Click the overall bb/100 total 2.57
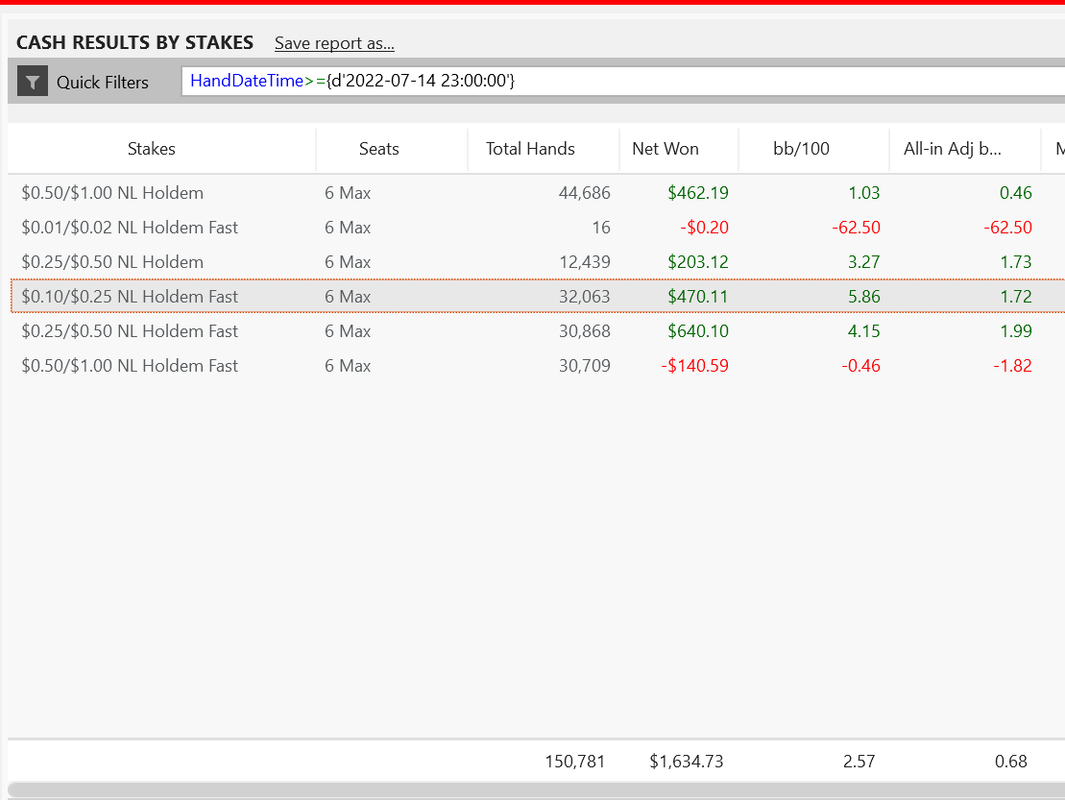Image resolution: width=1065 pixels, height=800 pixels. [859, 761]
